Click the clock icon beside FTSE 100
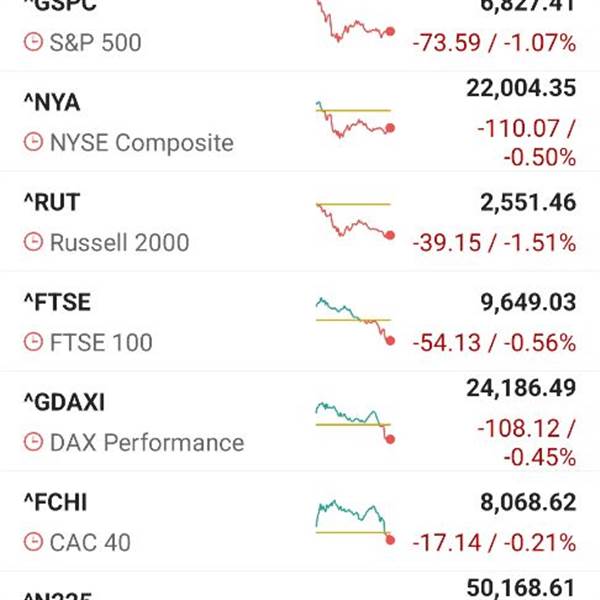The width and height of the screenshot is (600, 600). 33,343
